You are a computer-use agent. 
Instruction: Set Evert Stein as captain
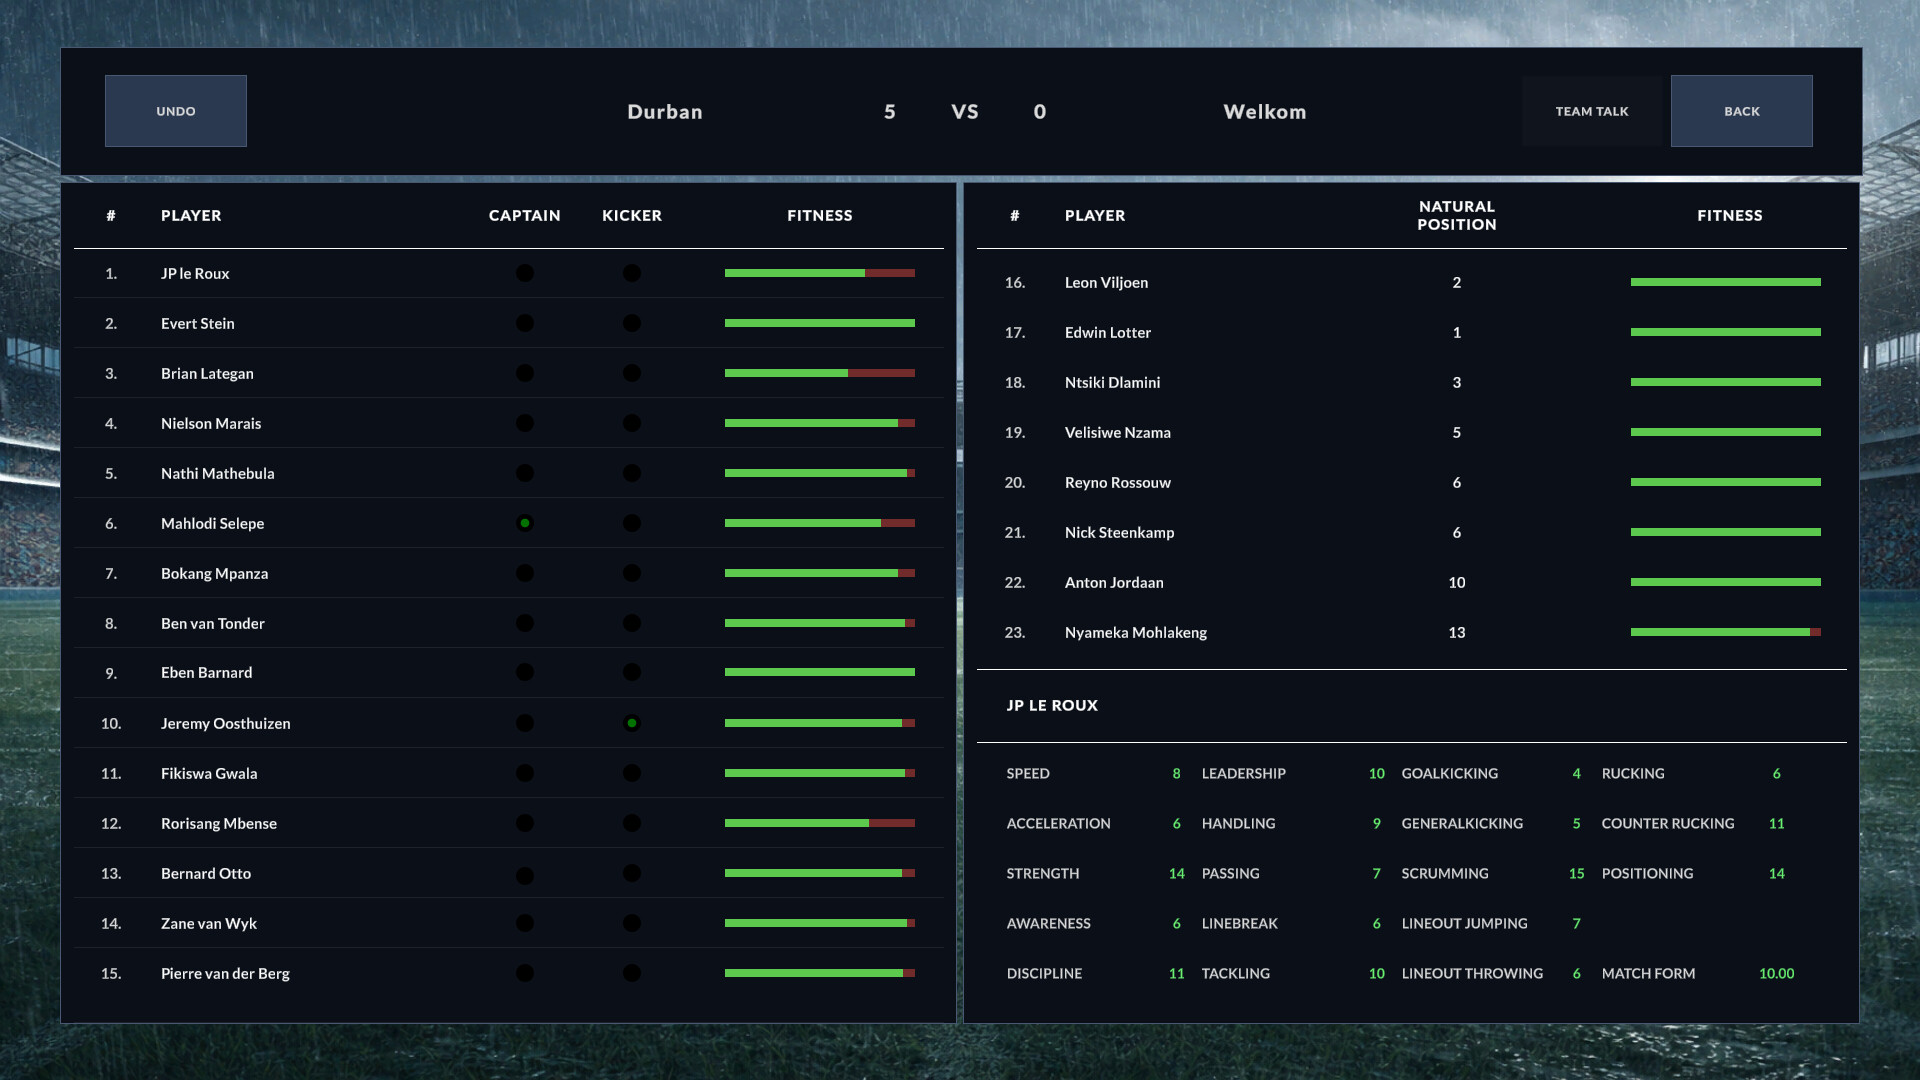tap(525, 323)
